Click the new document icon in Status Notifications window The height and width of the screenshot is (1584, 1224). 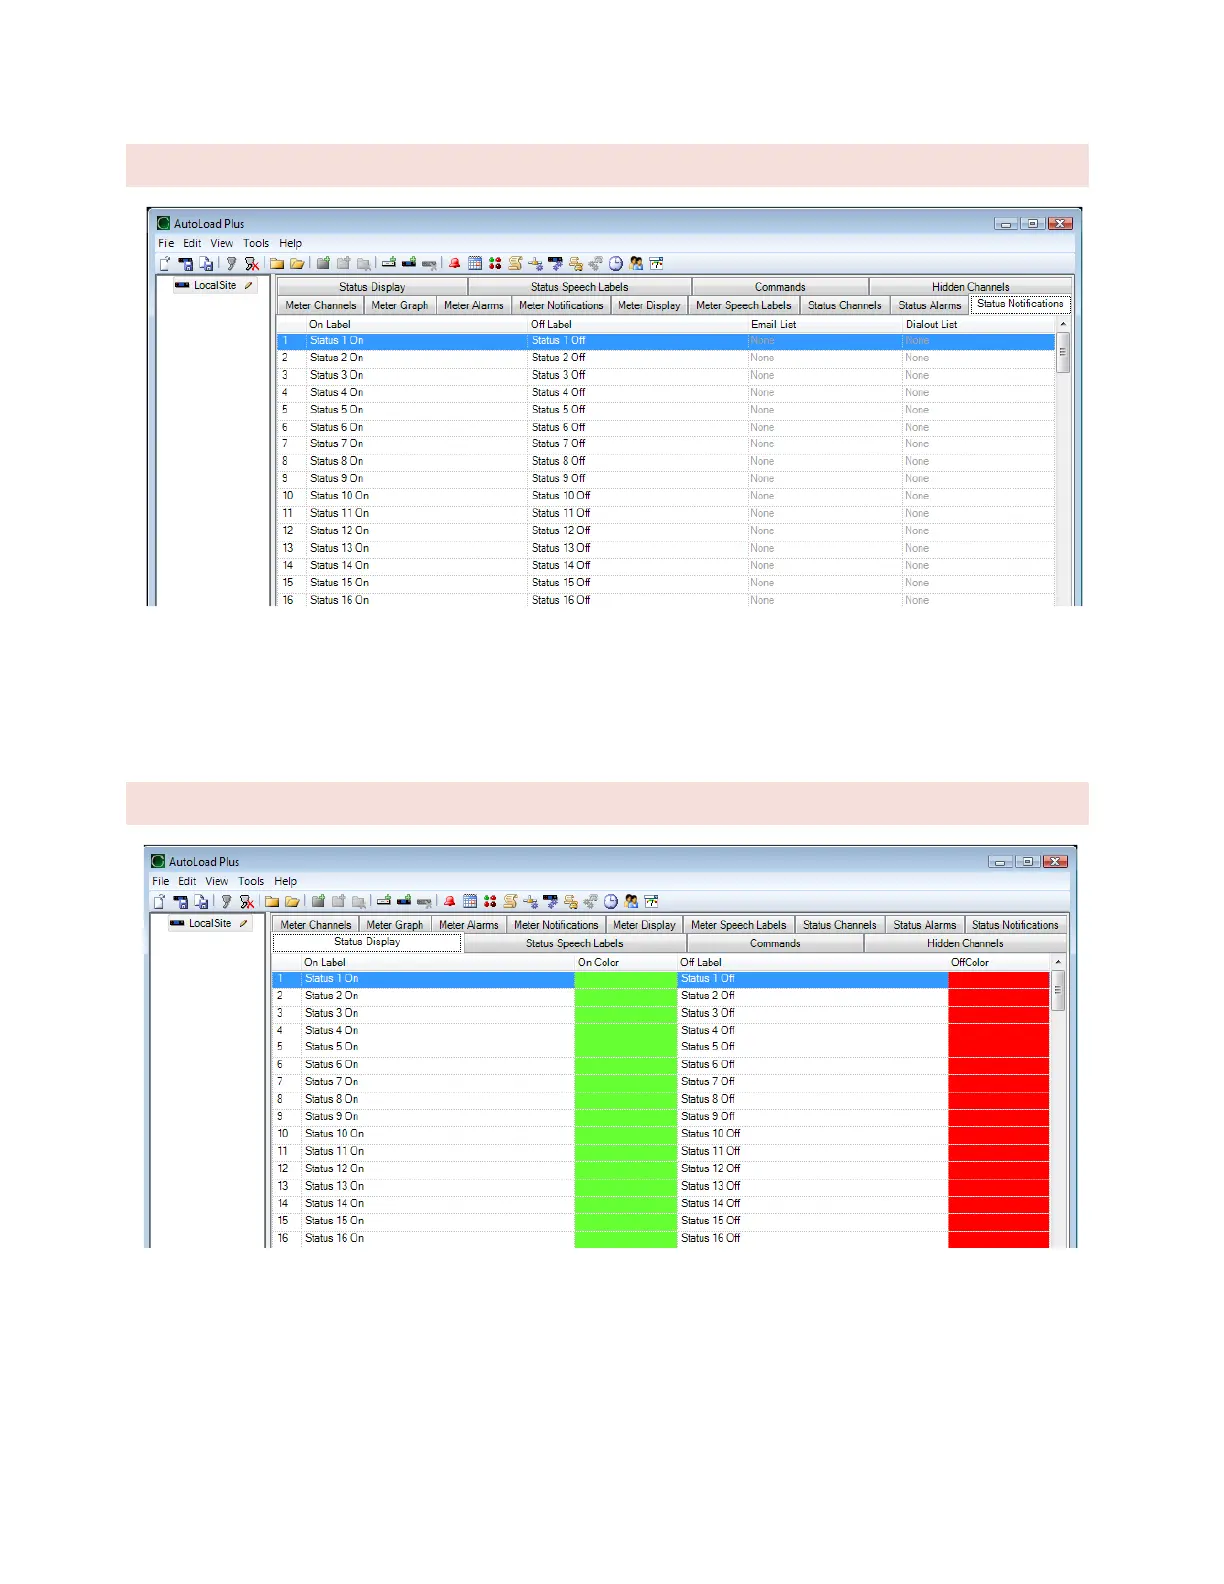tap(165, 264)
